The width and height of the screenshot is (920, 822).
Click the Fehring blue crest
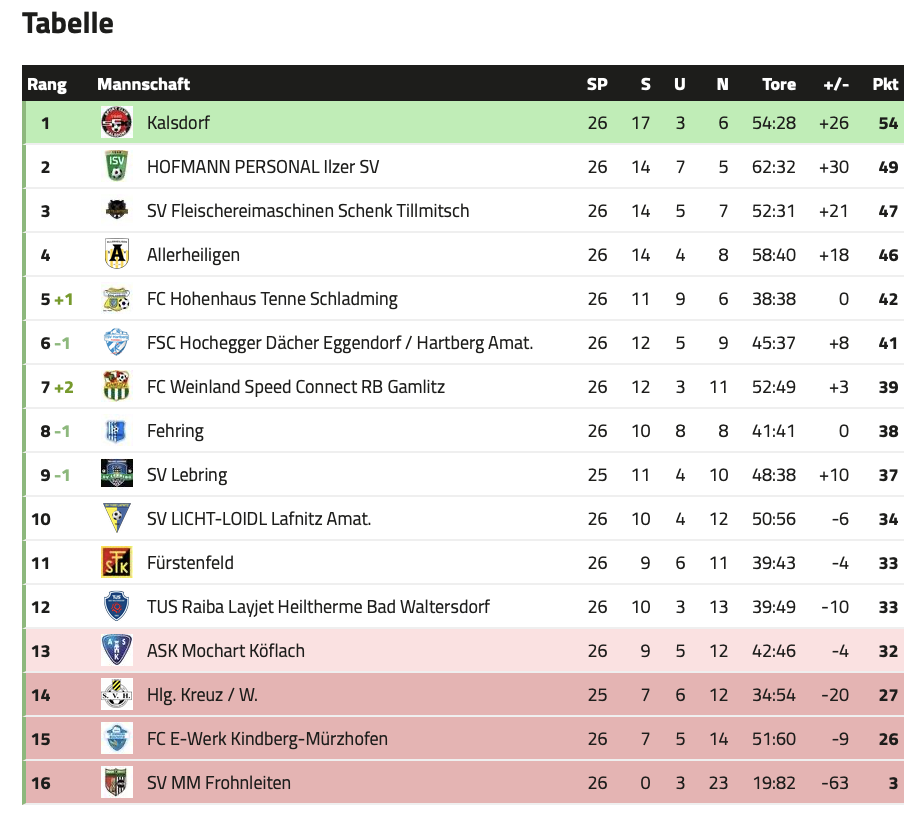tap(117, 431)
